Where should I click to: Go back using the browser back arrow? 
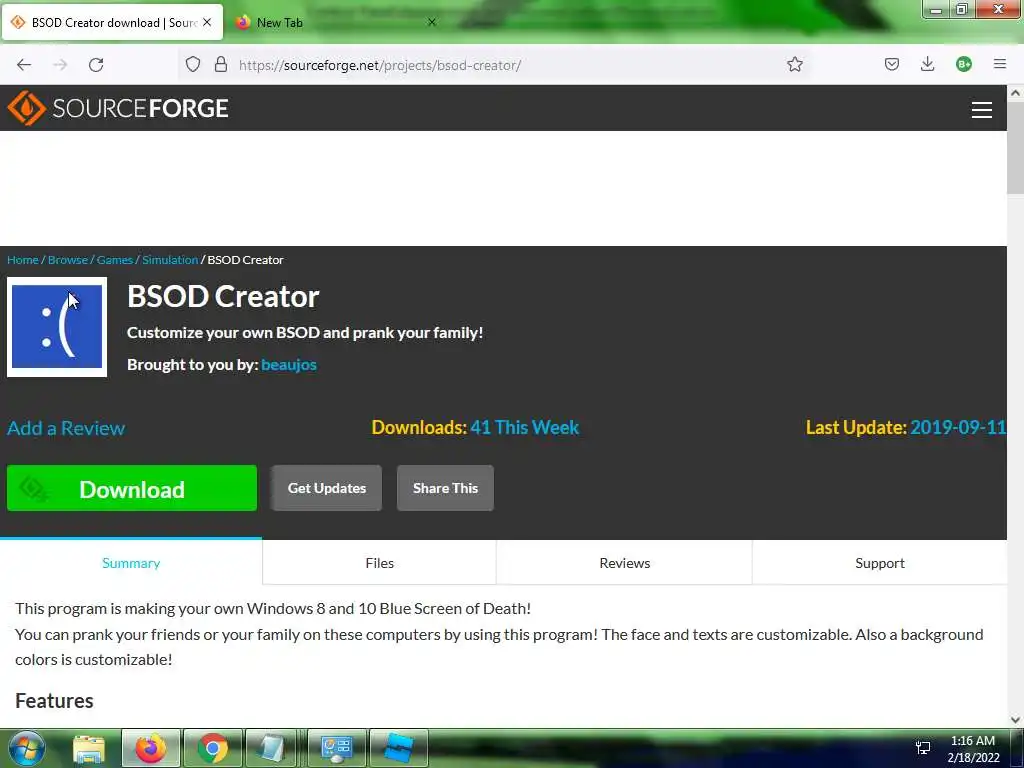[24, 65]
